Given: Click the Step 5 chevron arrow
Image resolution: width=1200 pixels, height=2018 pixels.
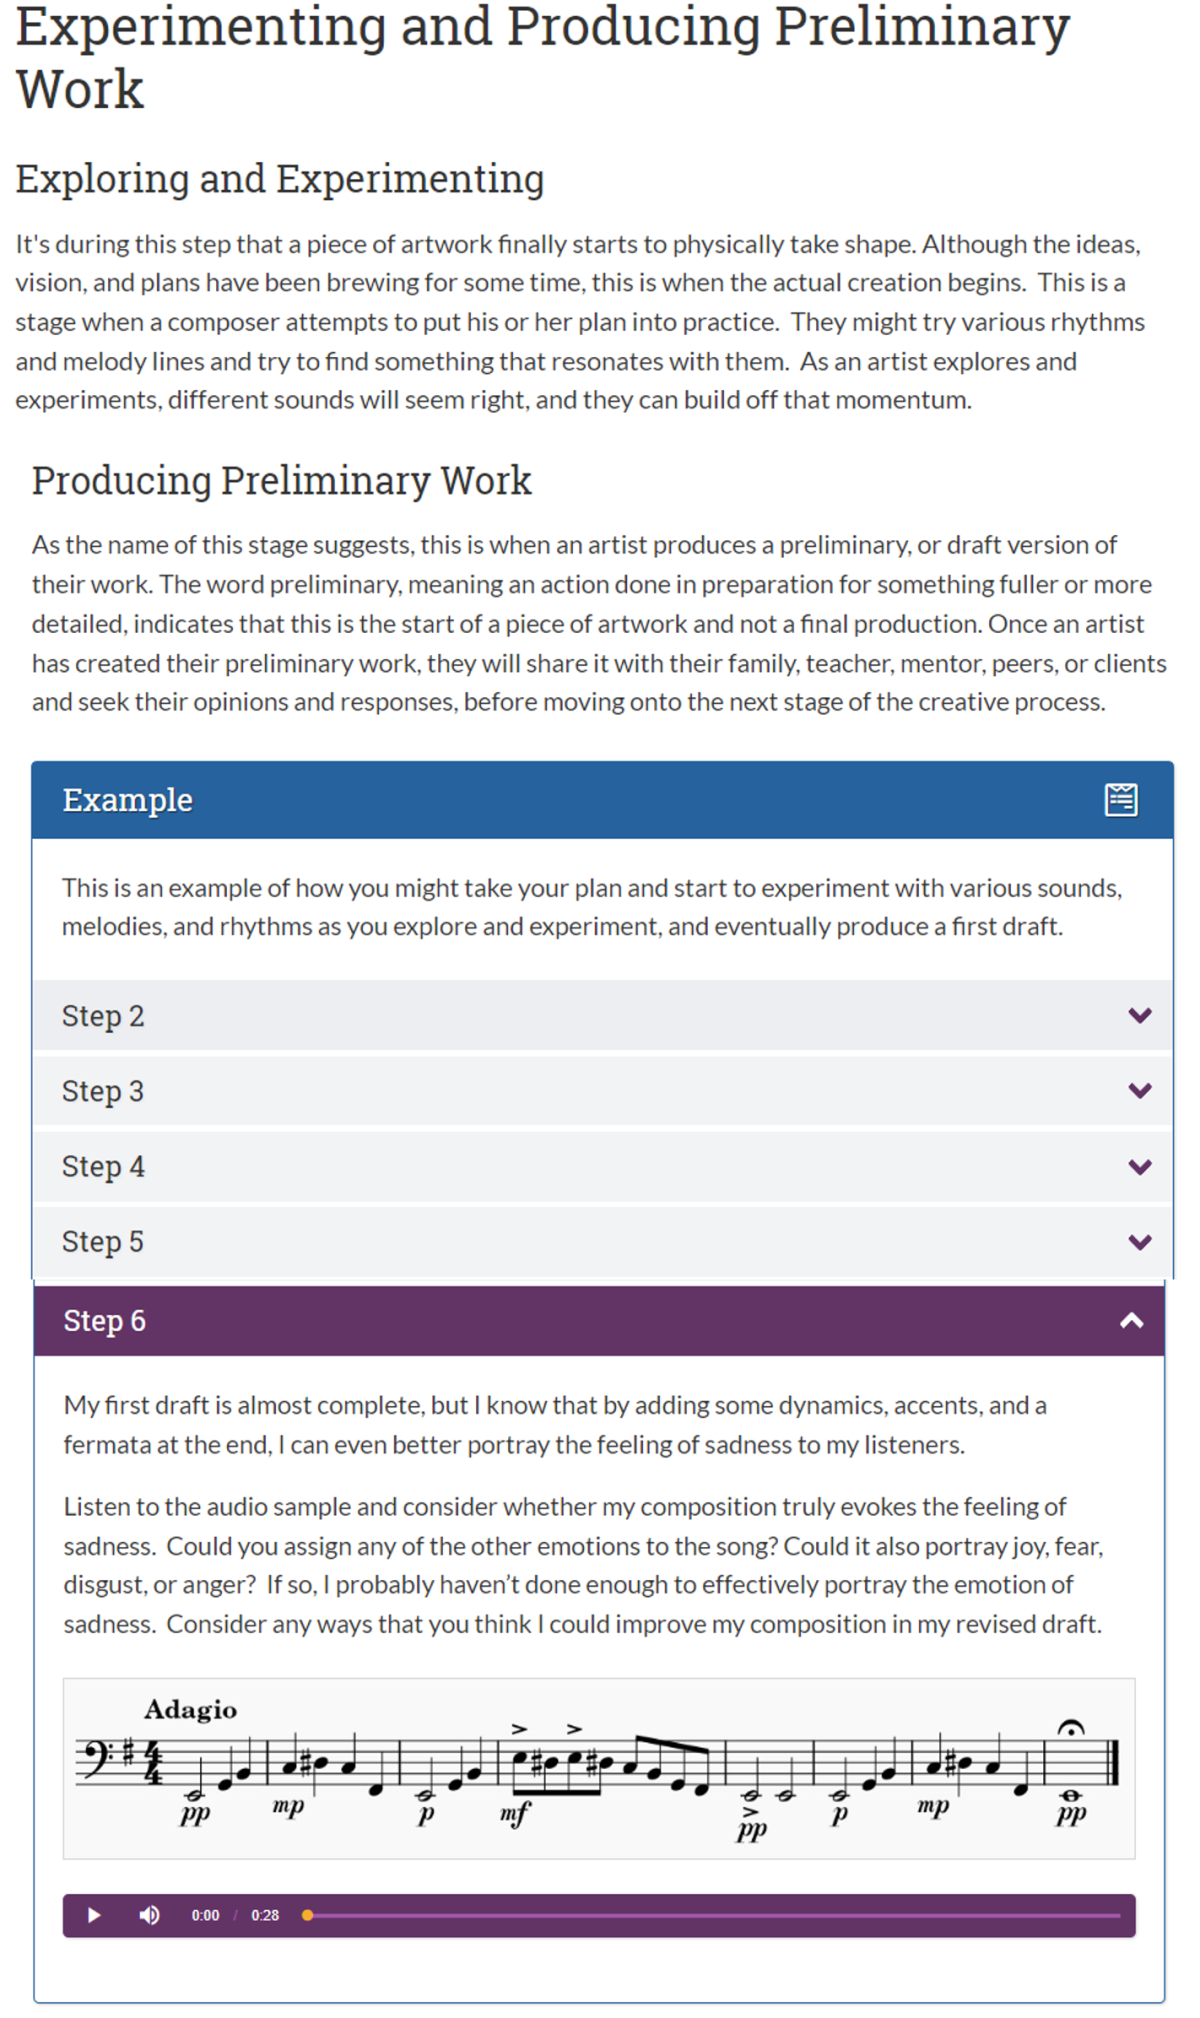Looking at the screenshot, I should (1139, 1242).
